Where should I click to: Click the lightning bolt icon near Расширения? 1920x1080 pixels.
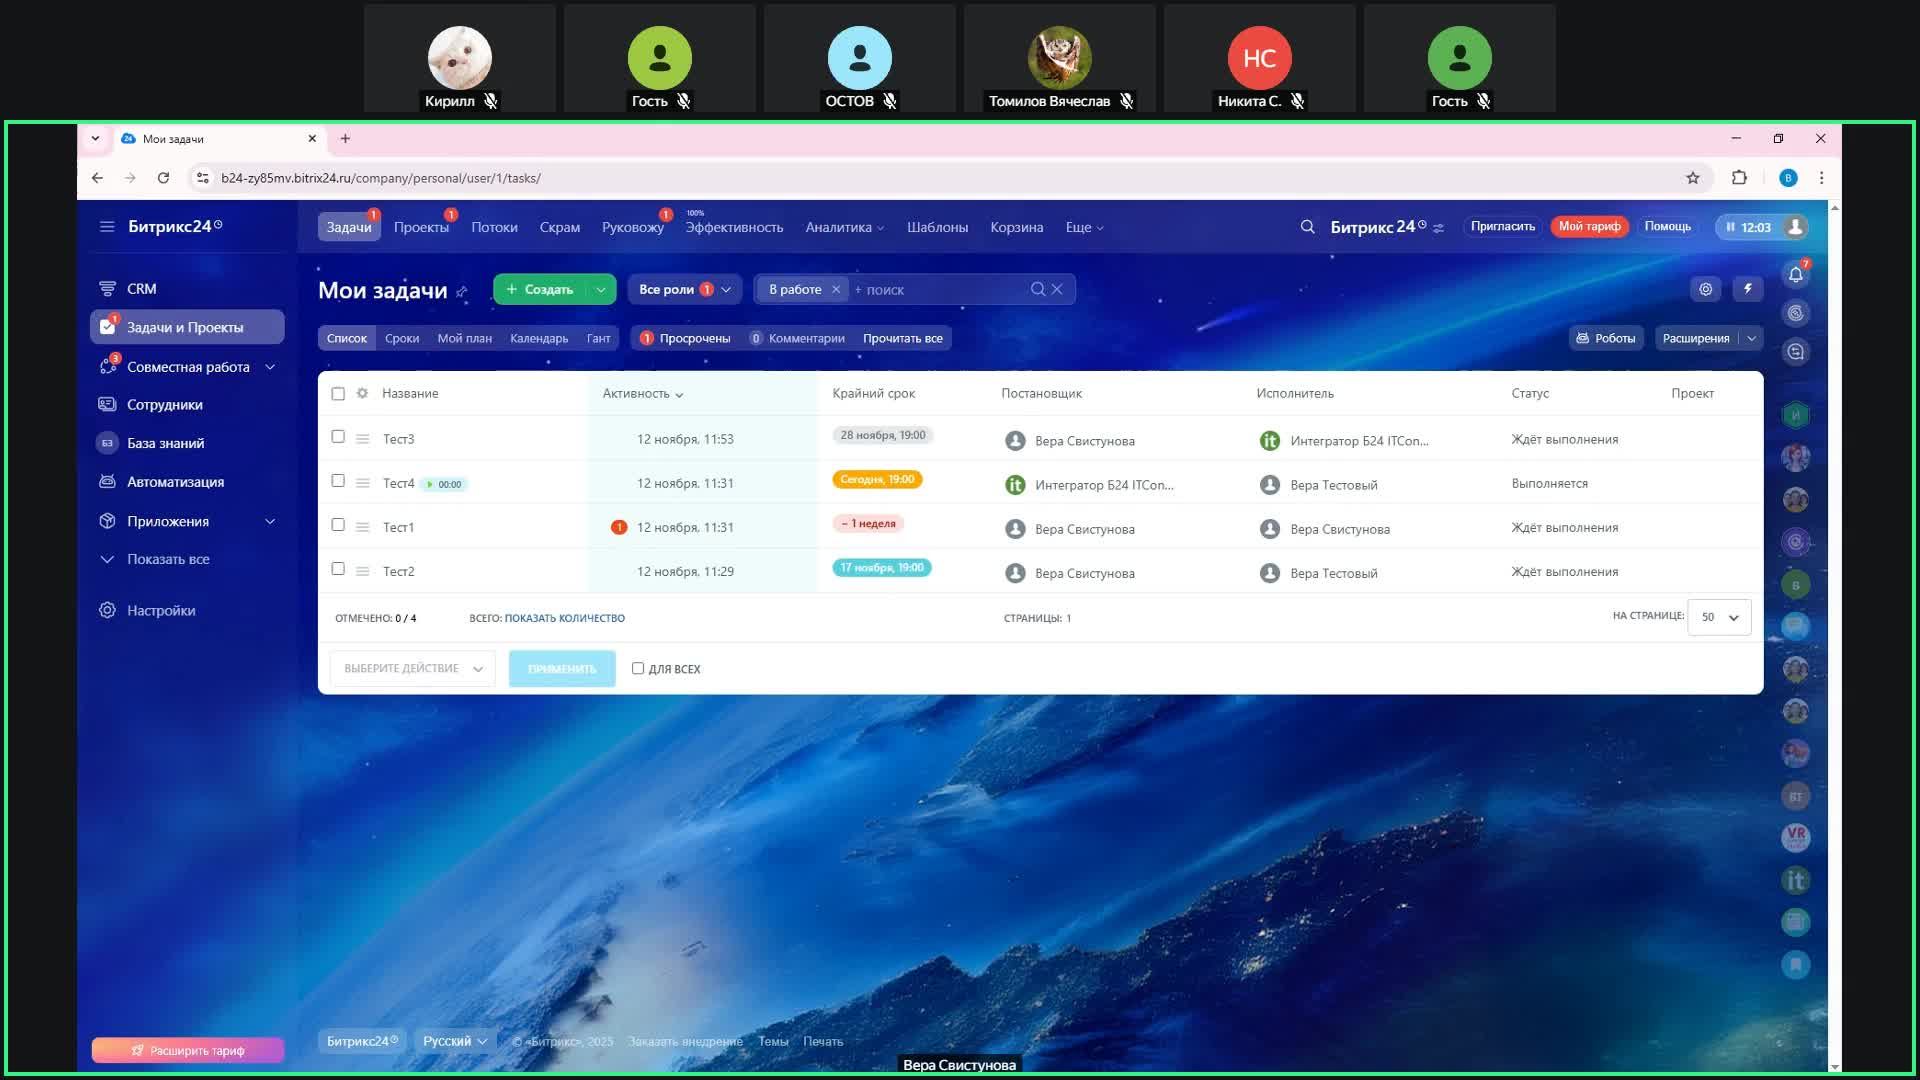tap(1747, 289)
